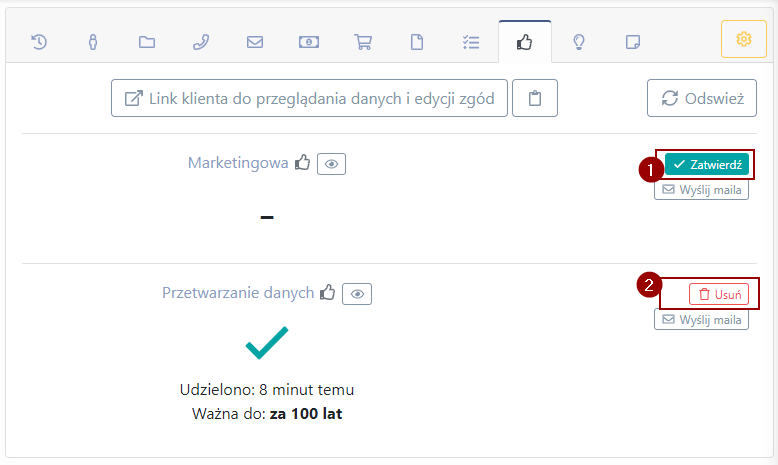Open the money payments tab
This screenshot has height=465, width=778.
click(309, 42)
